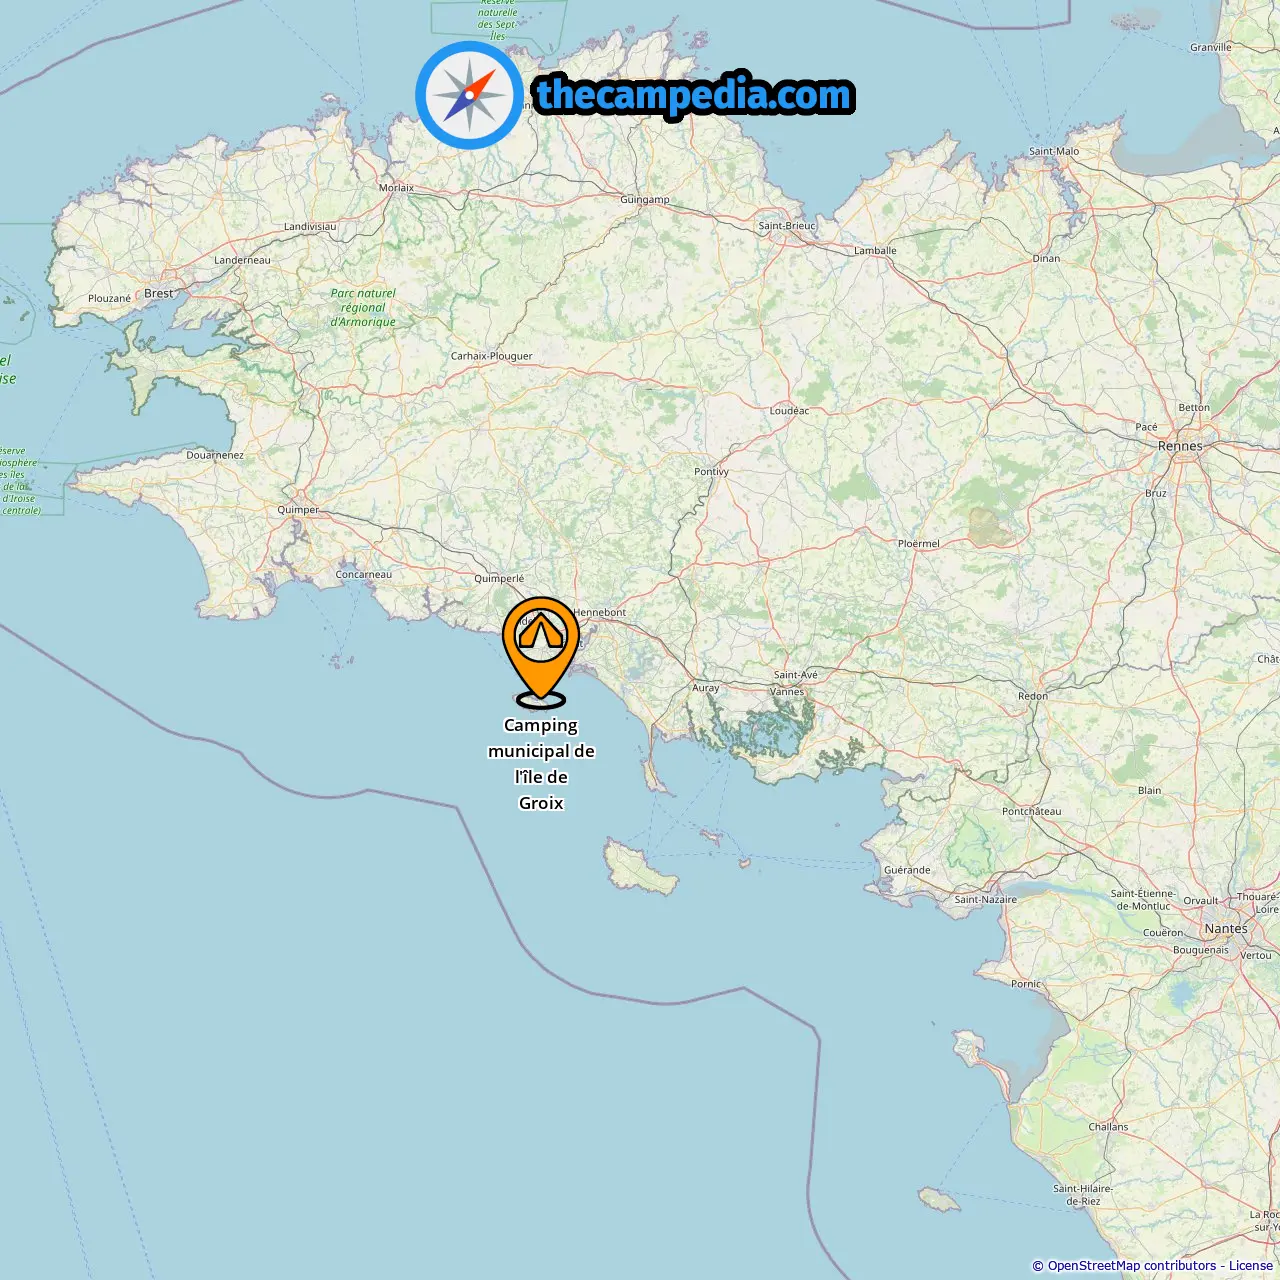
Task: Open the License link
Action: pos(1250,1266)
